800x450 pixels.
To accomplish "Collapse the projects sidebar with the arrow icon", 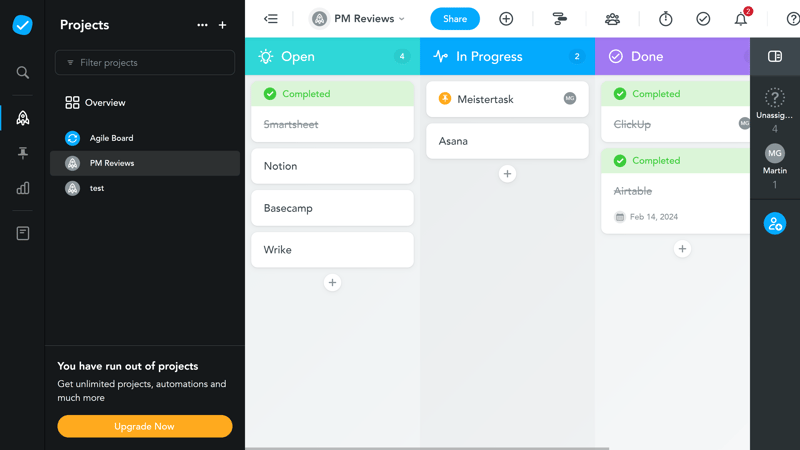I will click(x=270, y=19).
